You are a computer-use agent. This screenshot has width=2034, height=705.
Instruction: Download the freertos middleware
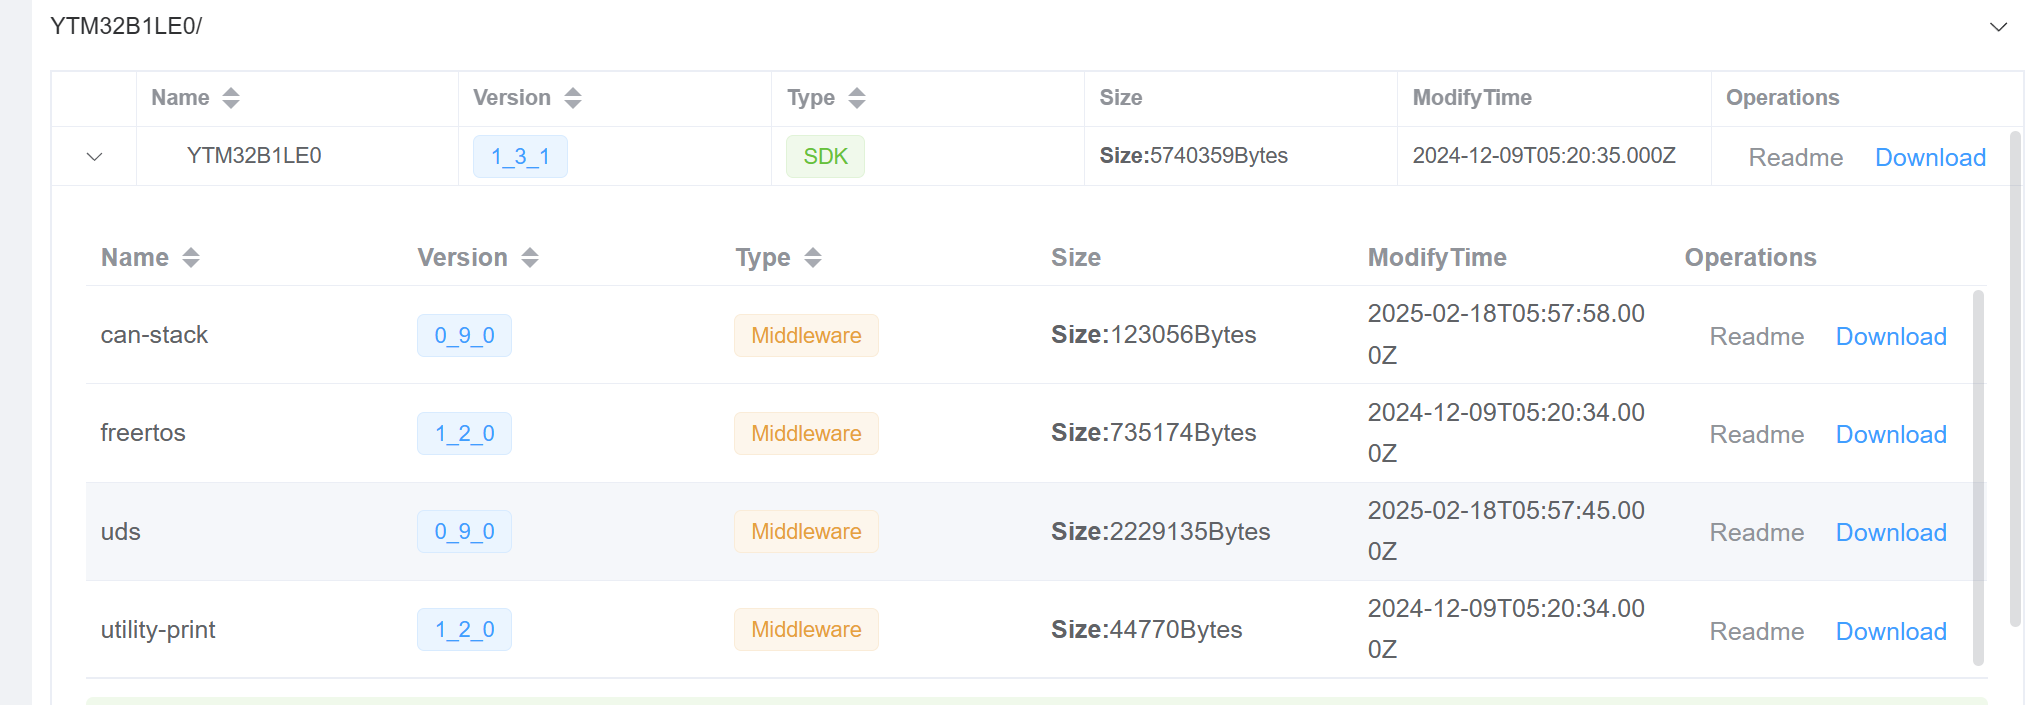click(1891, 435)
